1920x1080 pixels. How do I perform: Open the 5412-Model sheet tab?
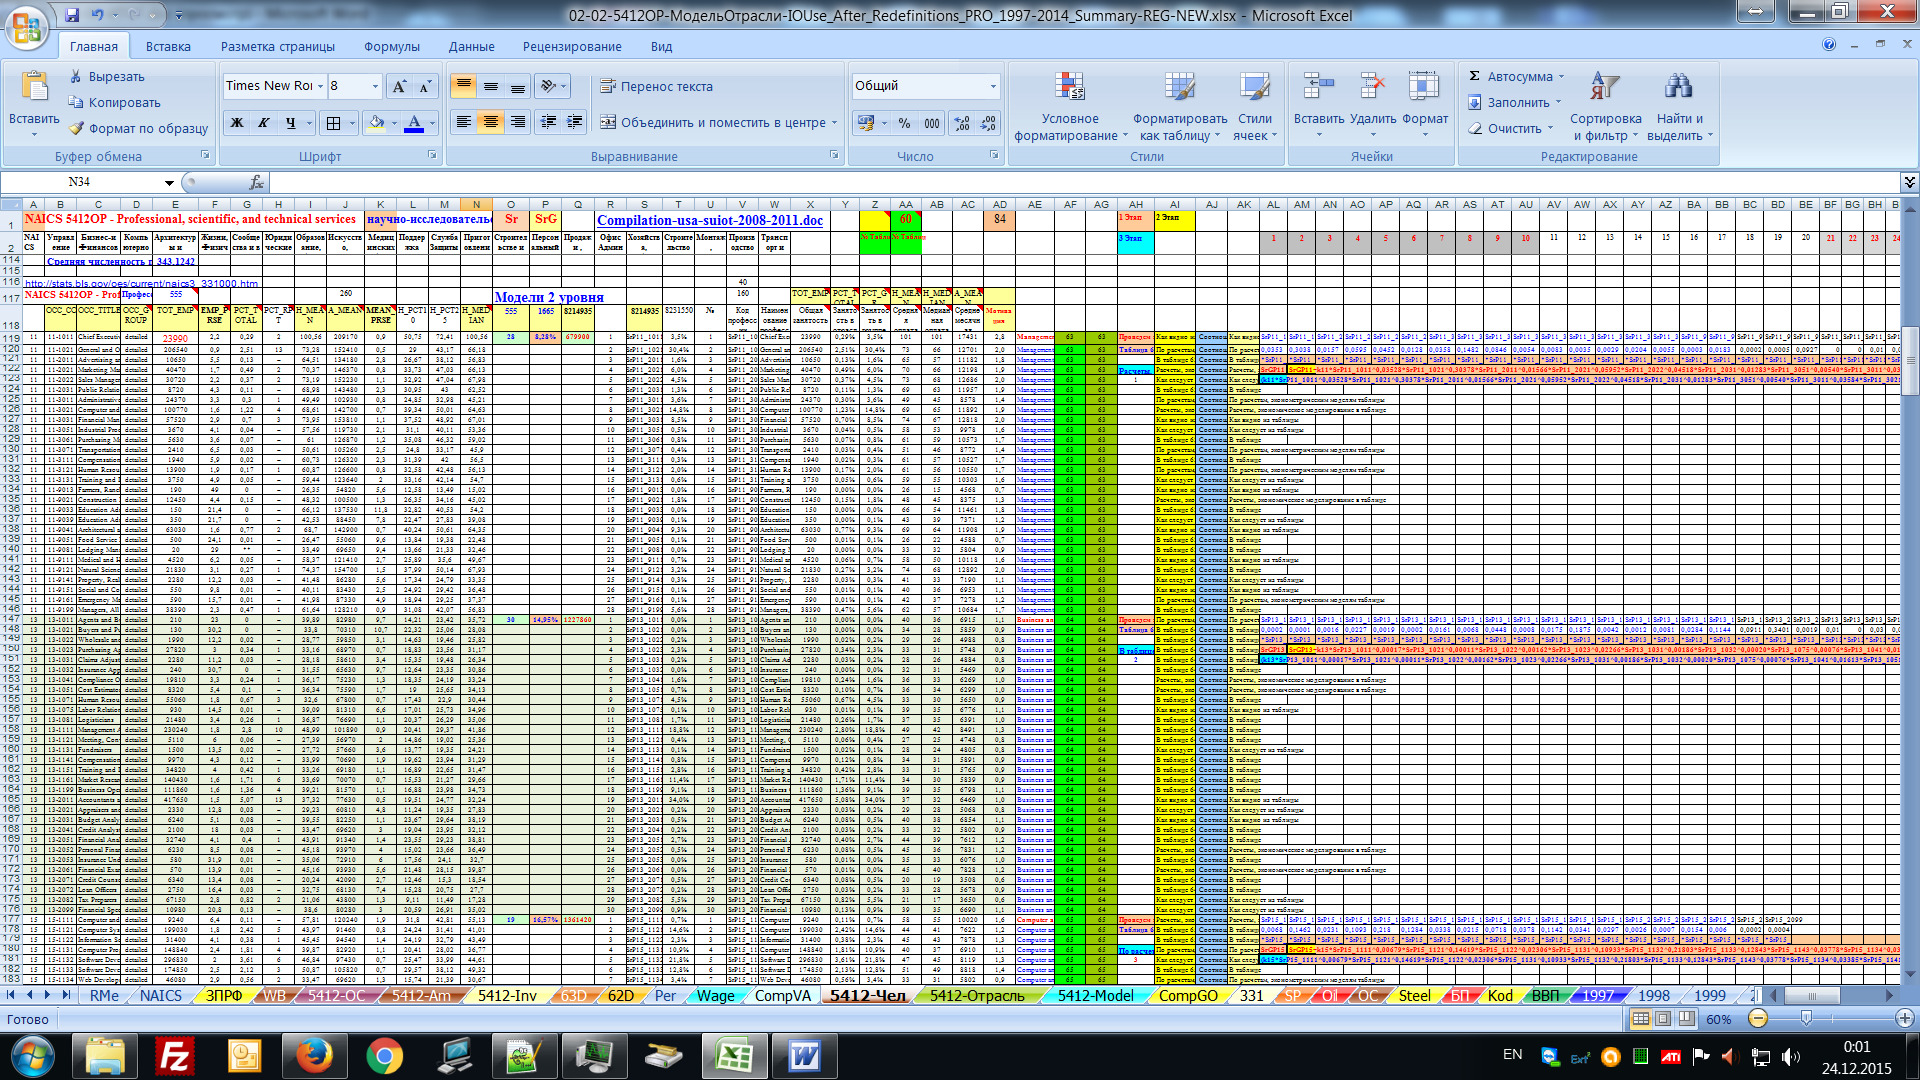click(1095, 995)
